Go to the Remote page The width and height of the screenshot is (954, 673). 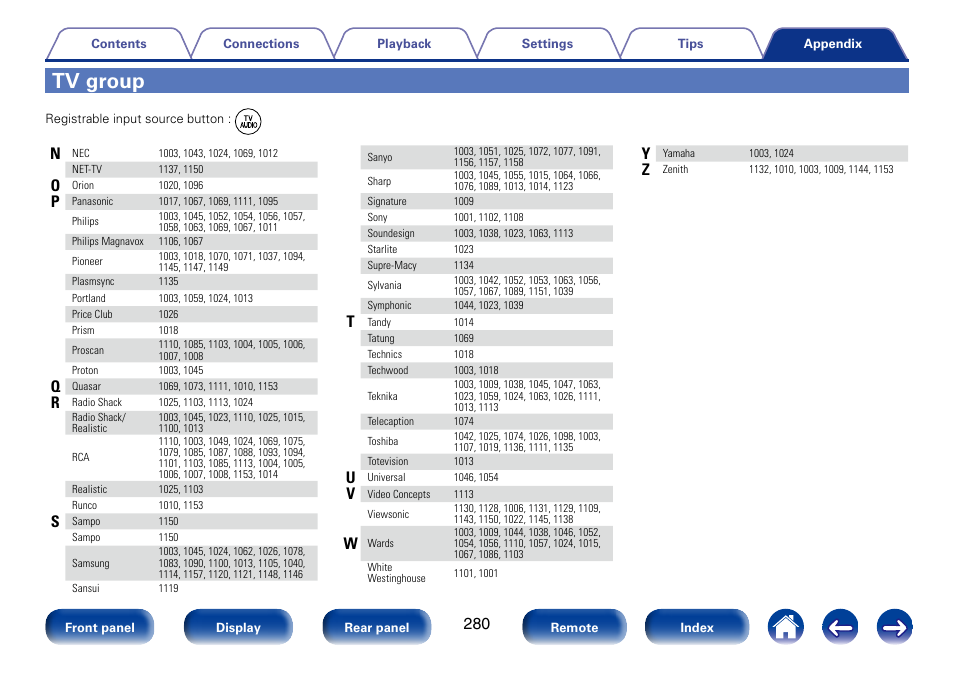[x=574, y=627]
